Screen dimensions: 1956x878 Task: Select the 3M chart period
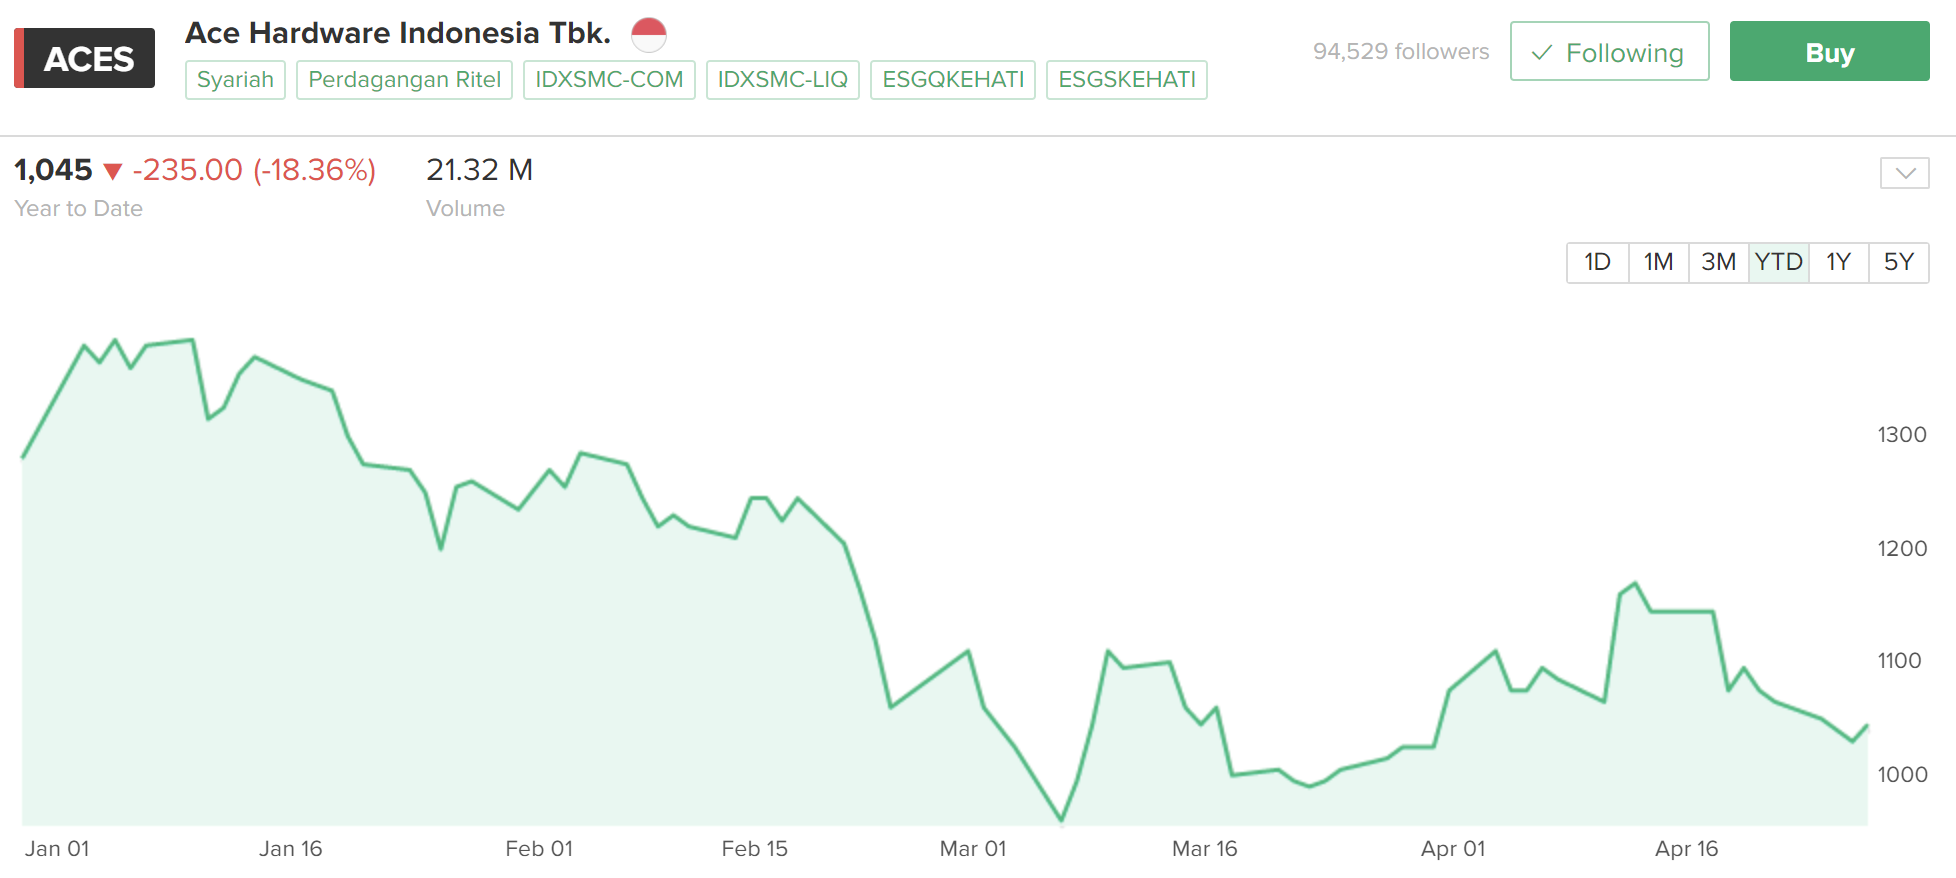pyautogui.click(x=1718, y=263)
